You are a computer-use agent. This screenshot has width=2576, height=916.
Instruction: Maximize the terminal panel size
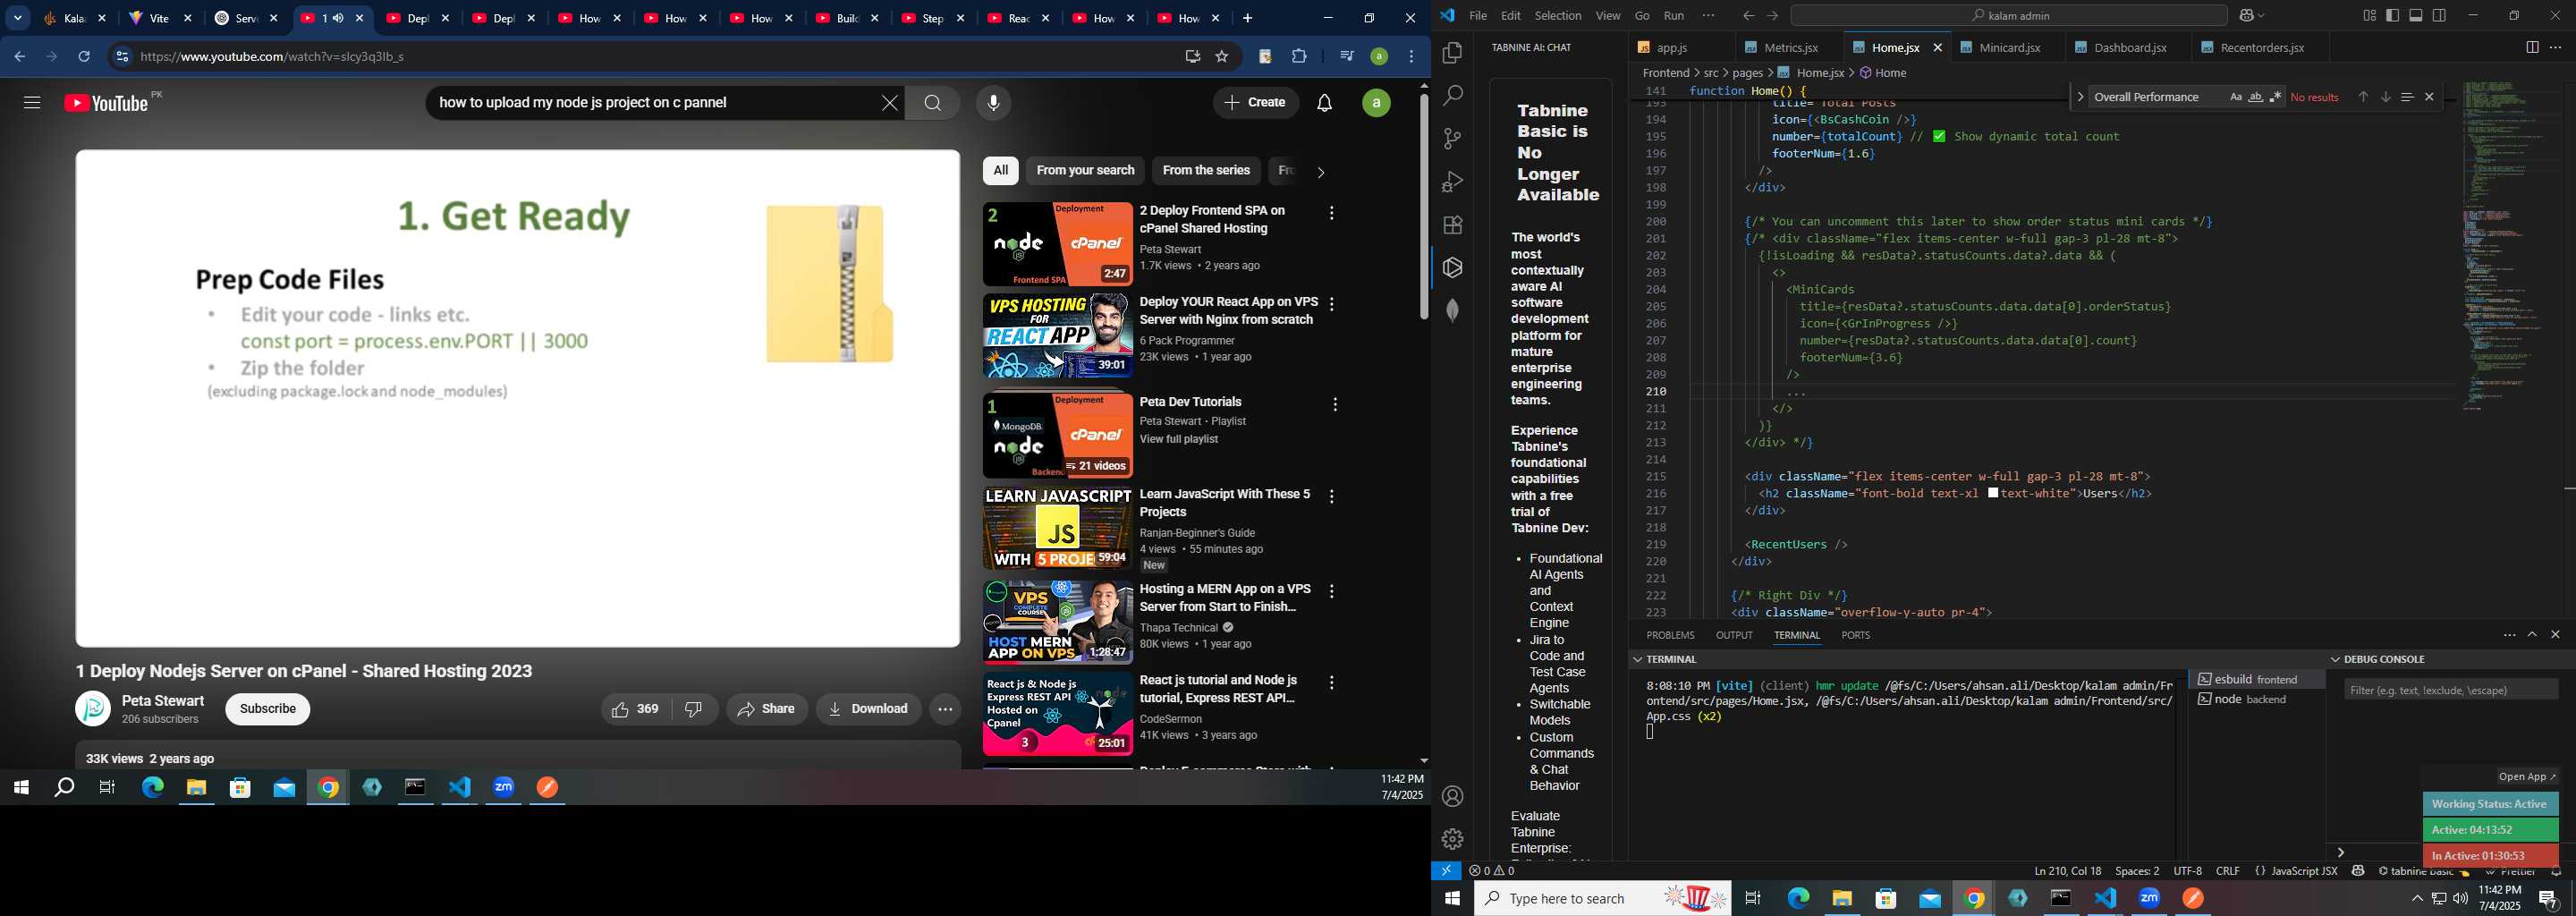click(2532, 635)
